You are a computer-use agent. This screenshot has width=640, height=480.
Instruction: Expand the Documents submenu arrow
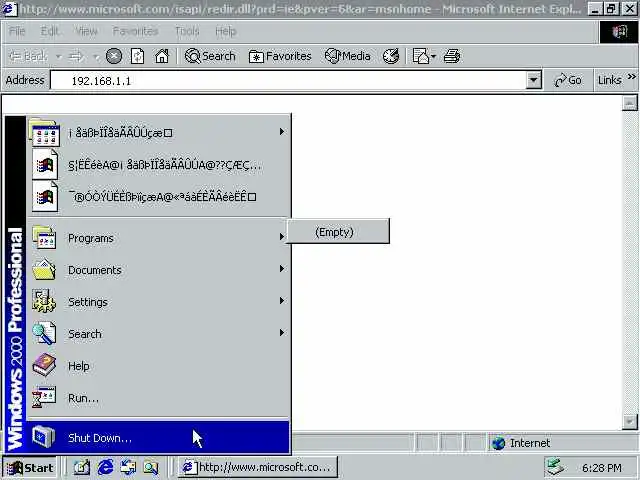282,269
